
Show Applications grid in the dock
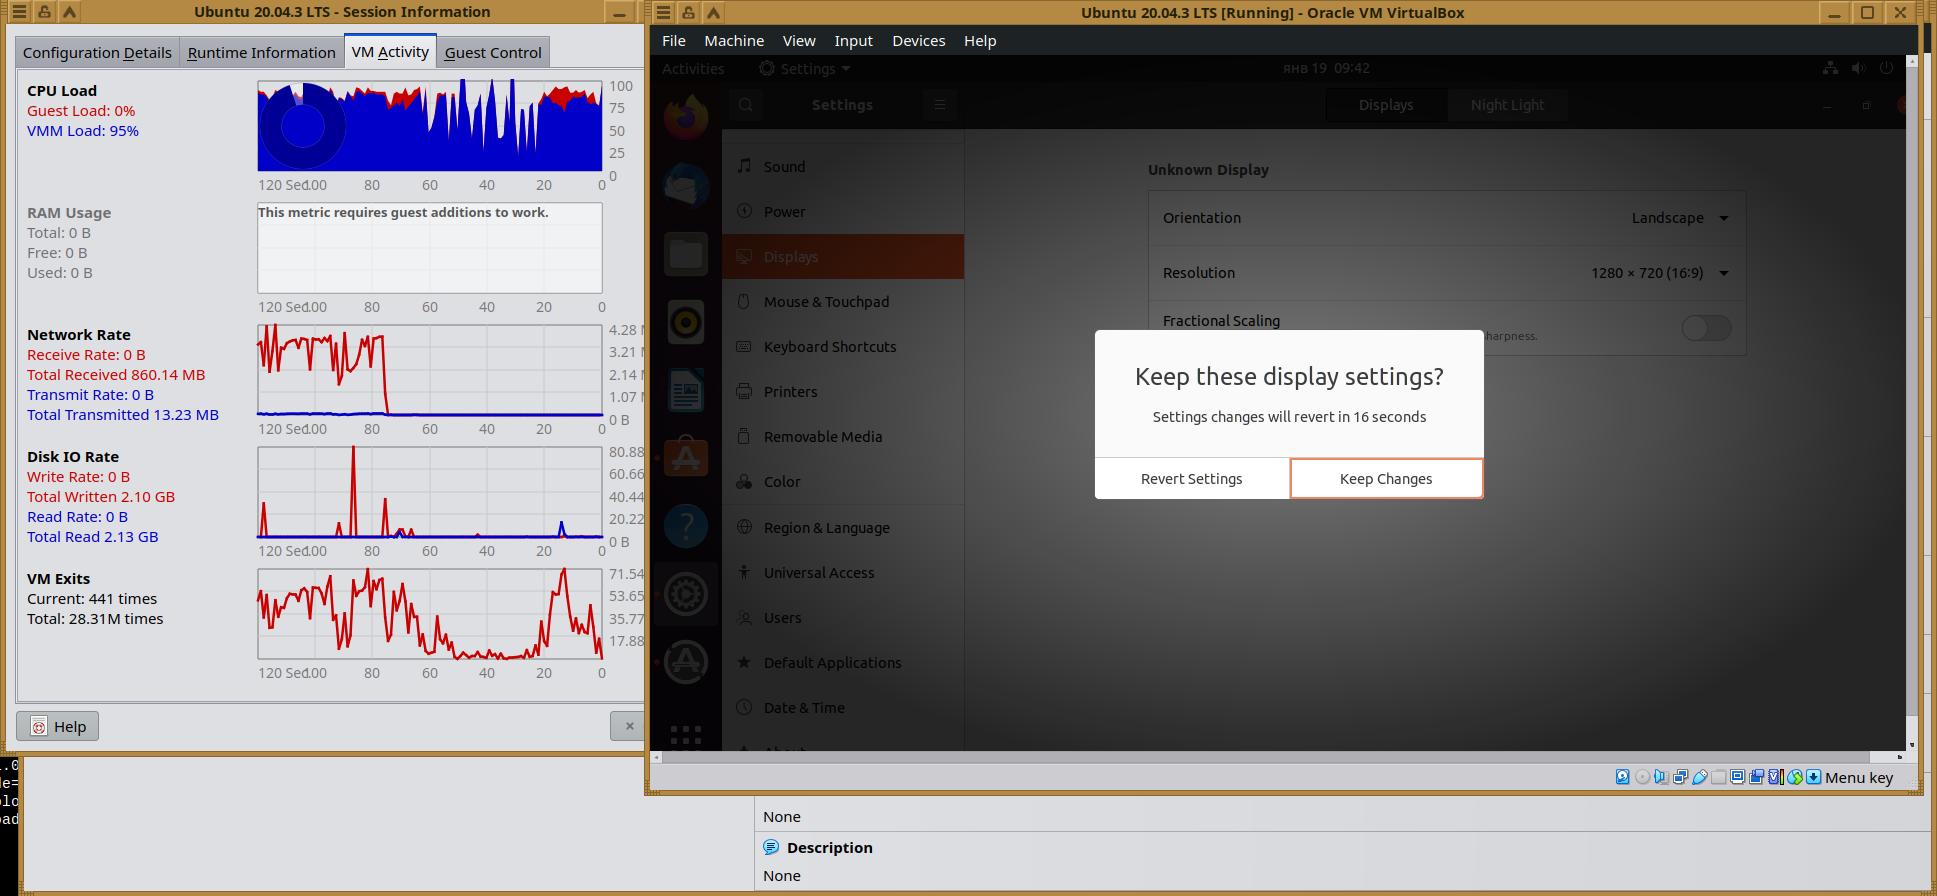click(686, 736)
